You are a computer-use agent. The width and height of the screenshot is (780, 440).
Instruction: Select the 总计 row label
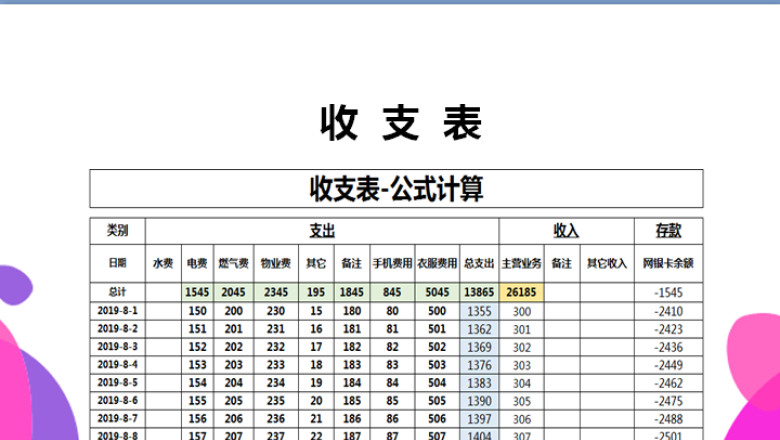117,292
